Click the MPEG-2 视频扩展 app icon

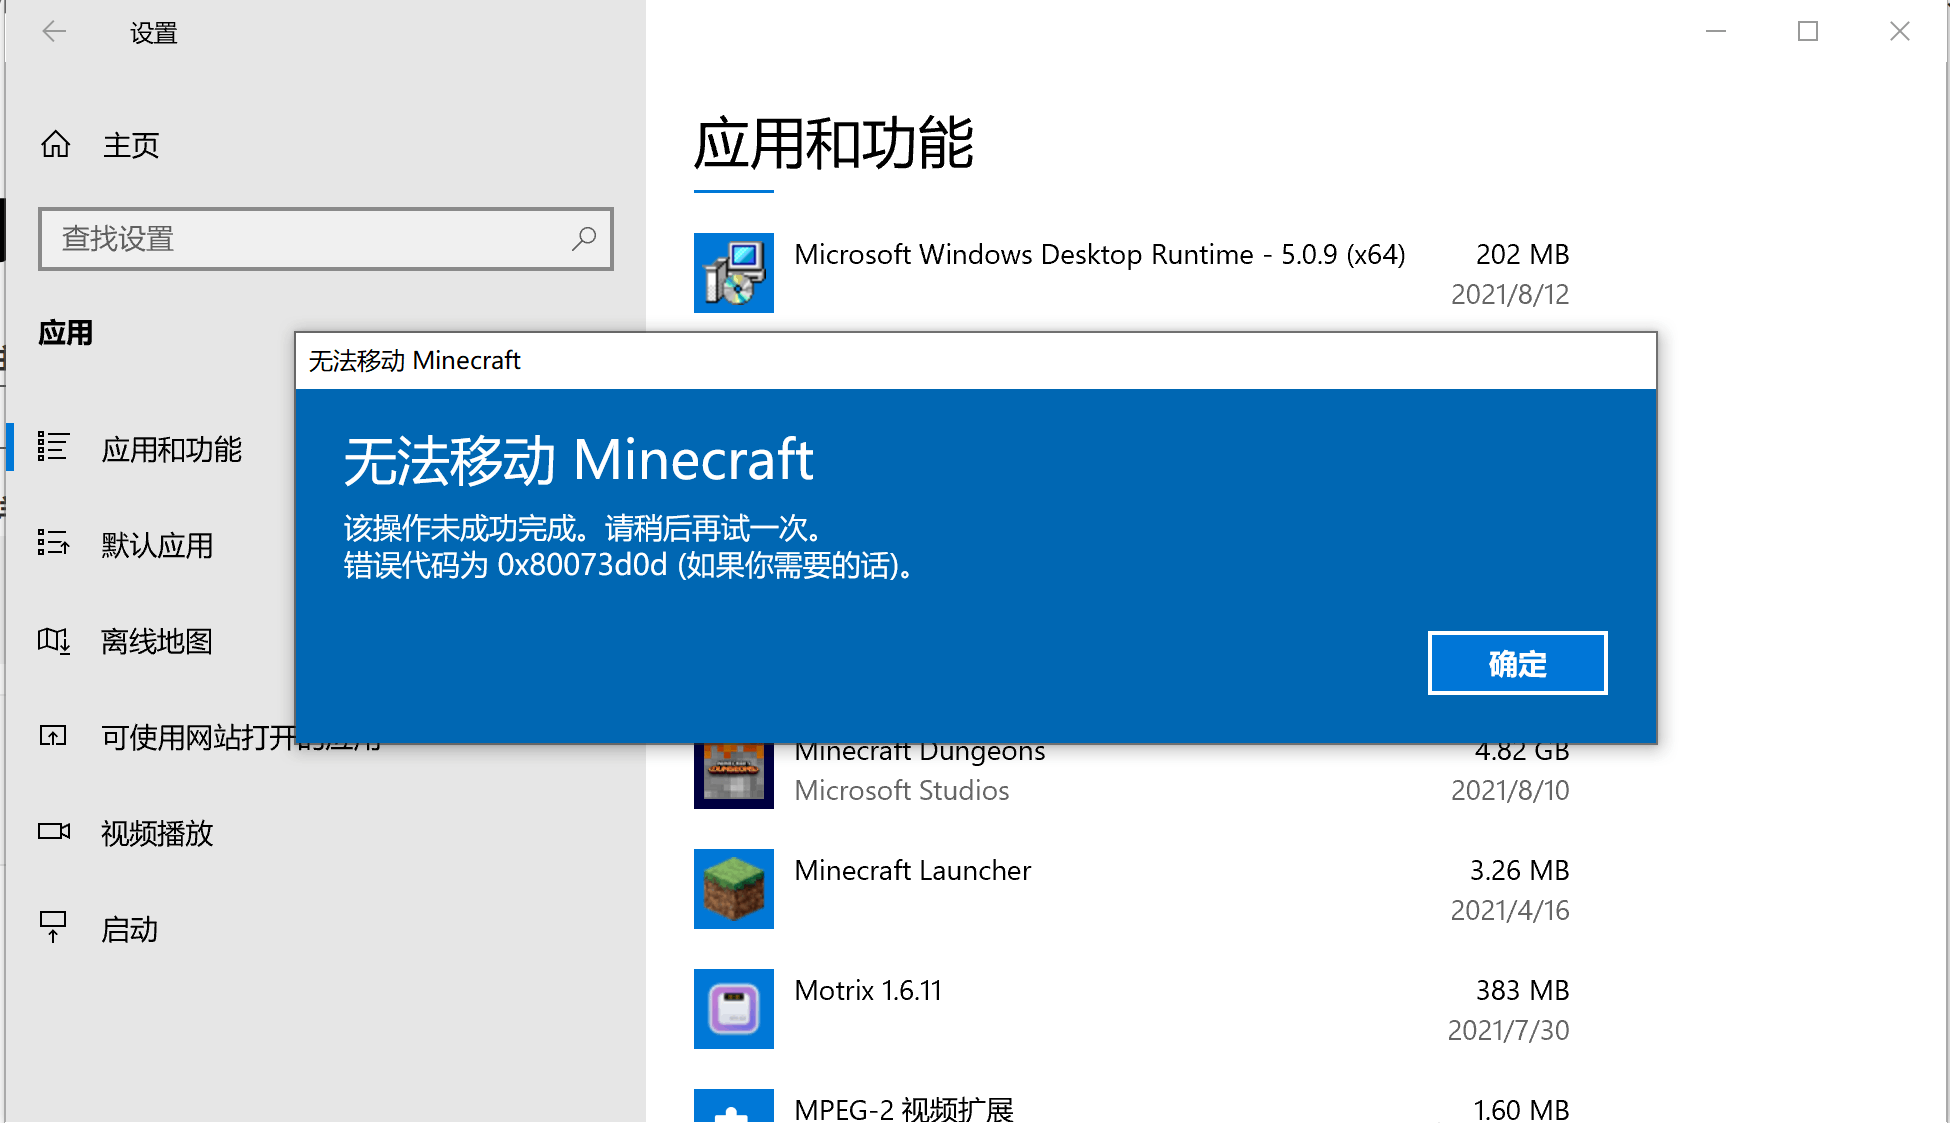(x=734, y=1106)
